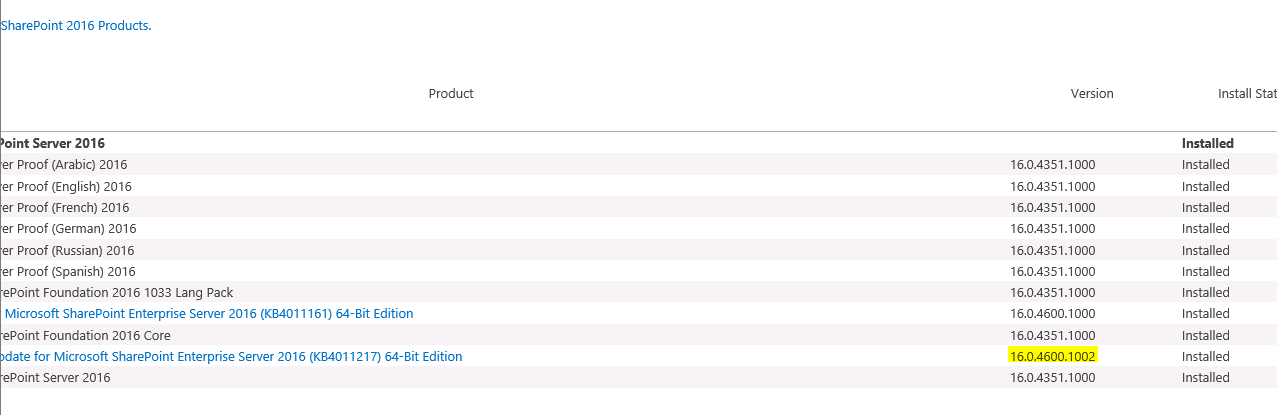The height and width of the screenshot is (415, 1277).
Task: Select the bottom Point Server 2016 row
Action: click(x=638, y=378)
